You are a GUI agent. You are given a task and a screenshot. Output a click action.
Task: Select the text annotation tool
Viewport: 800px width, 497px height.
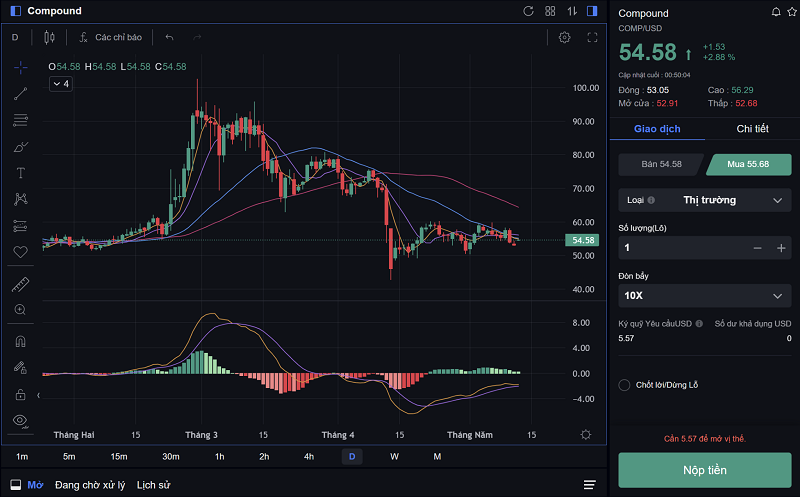tap(20, 173)
